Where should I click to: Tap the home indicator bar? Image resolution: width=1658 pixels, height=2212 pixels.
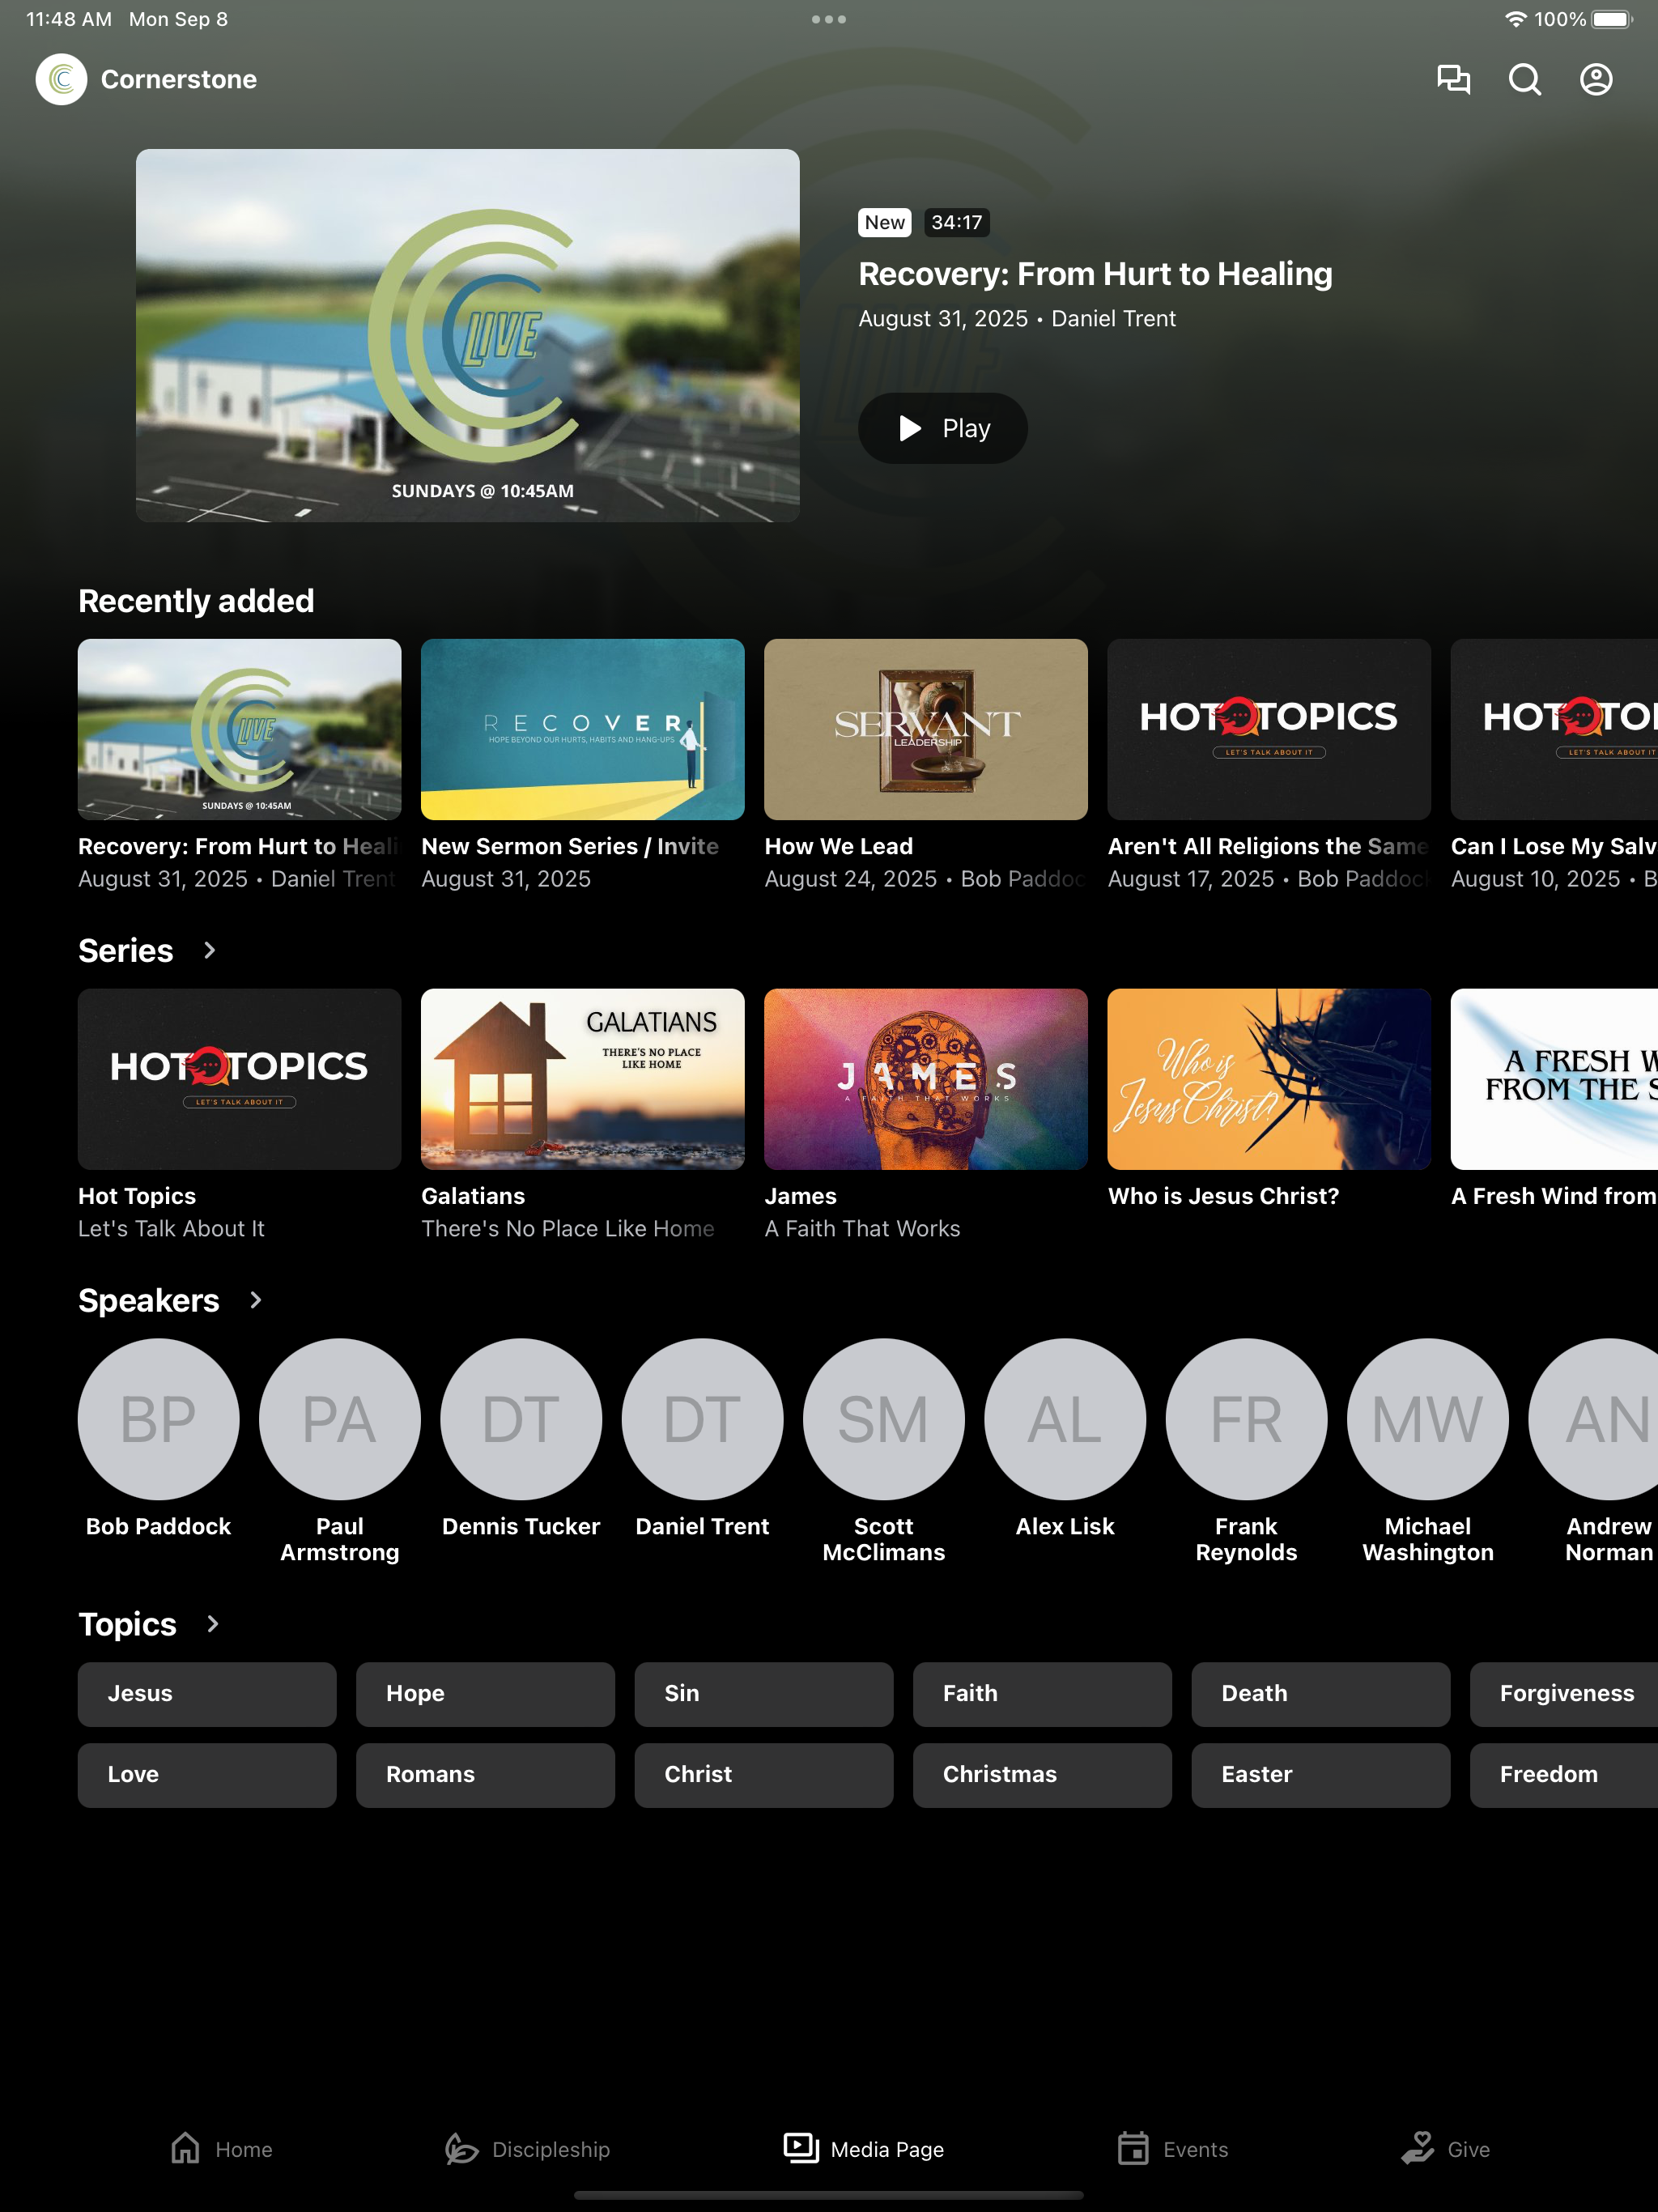pyautogui.click(x=829, y=2195)
